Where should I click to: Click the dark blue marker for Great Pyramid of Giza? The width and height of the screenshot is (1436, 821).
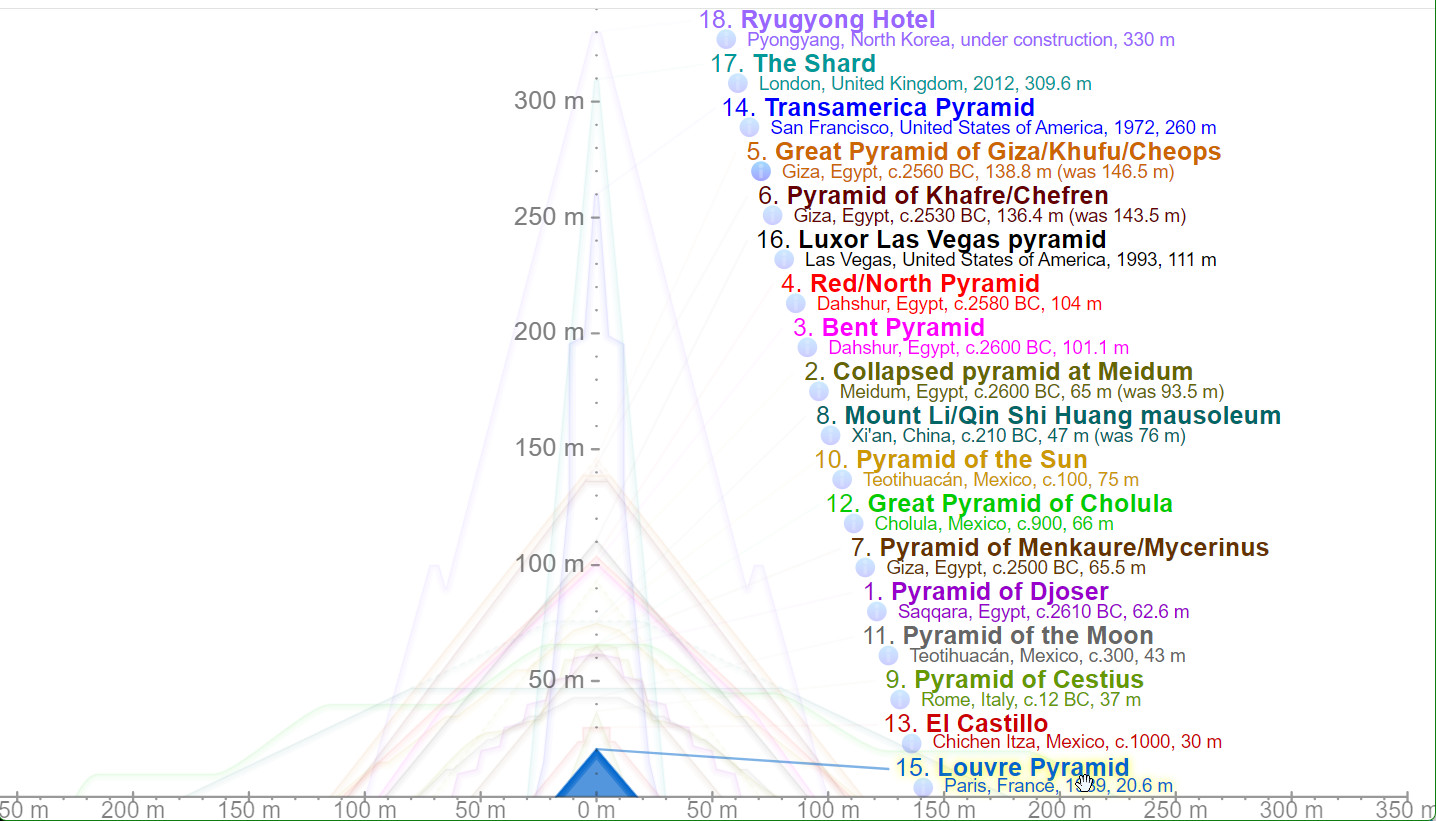(x=761, y=172)
